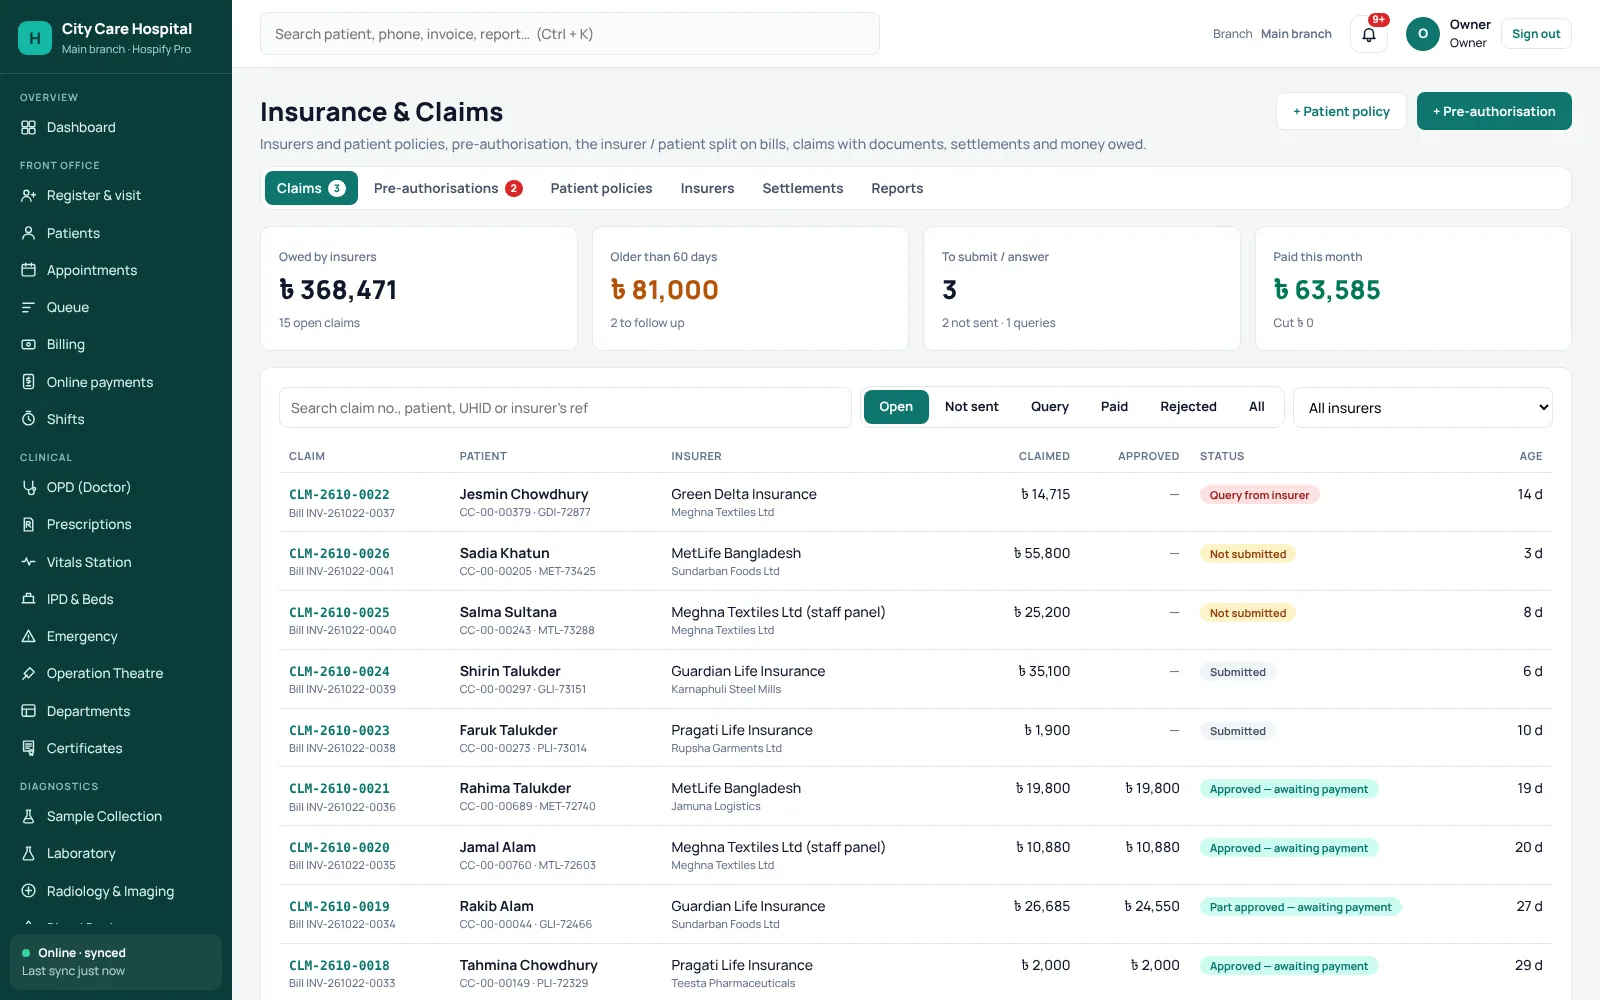This screenshot has width=1600, height=1000.
Task: Click the Owner avatar circle
Action: (x=1423, y=34)
